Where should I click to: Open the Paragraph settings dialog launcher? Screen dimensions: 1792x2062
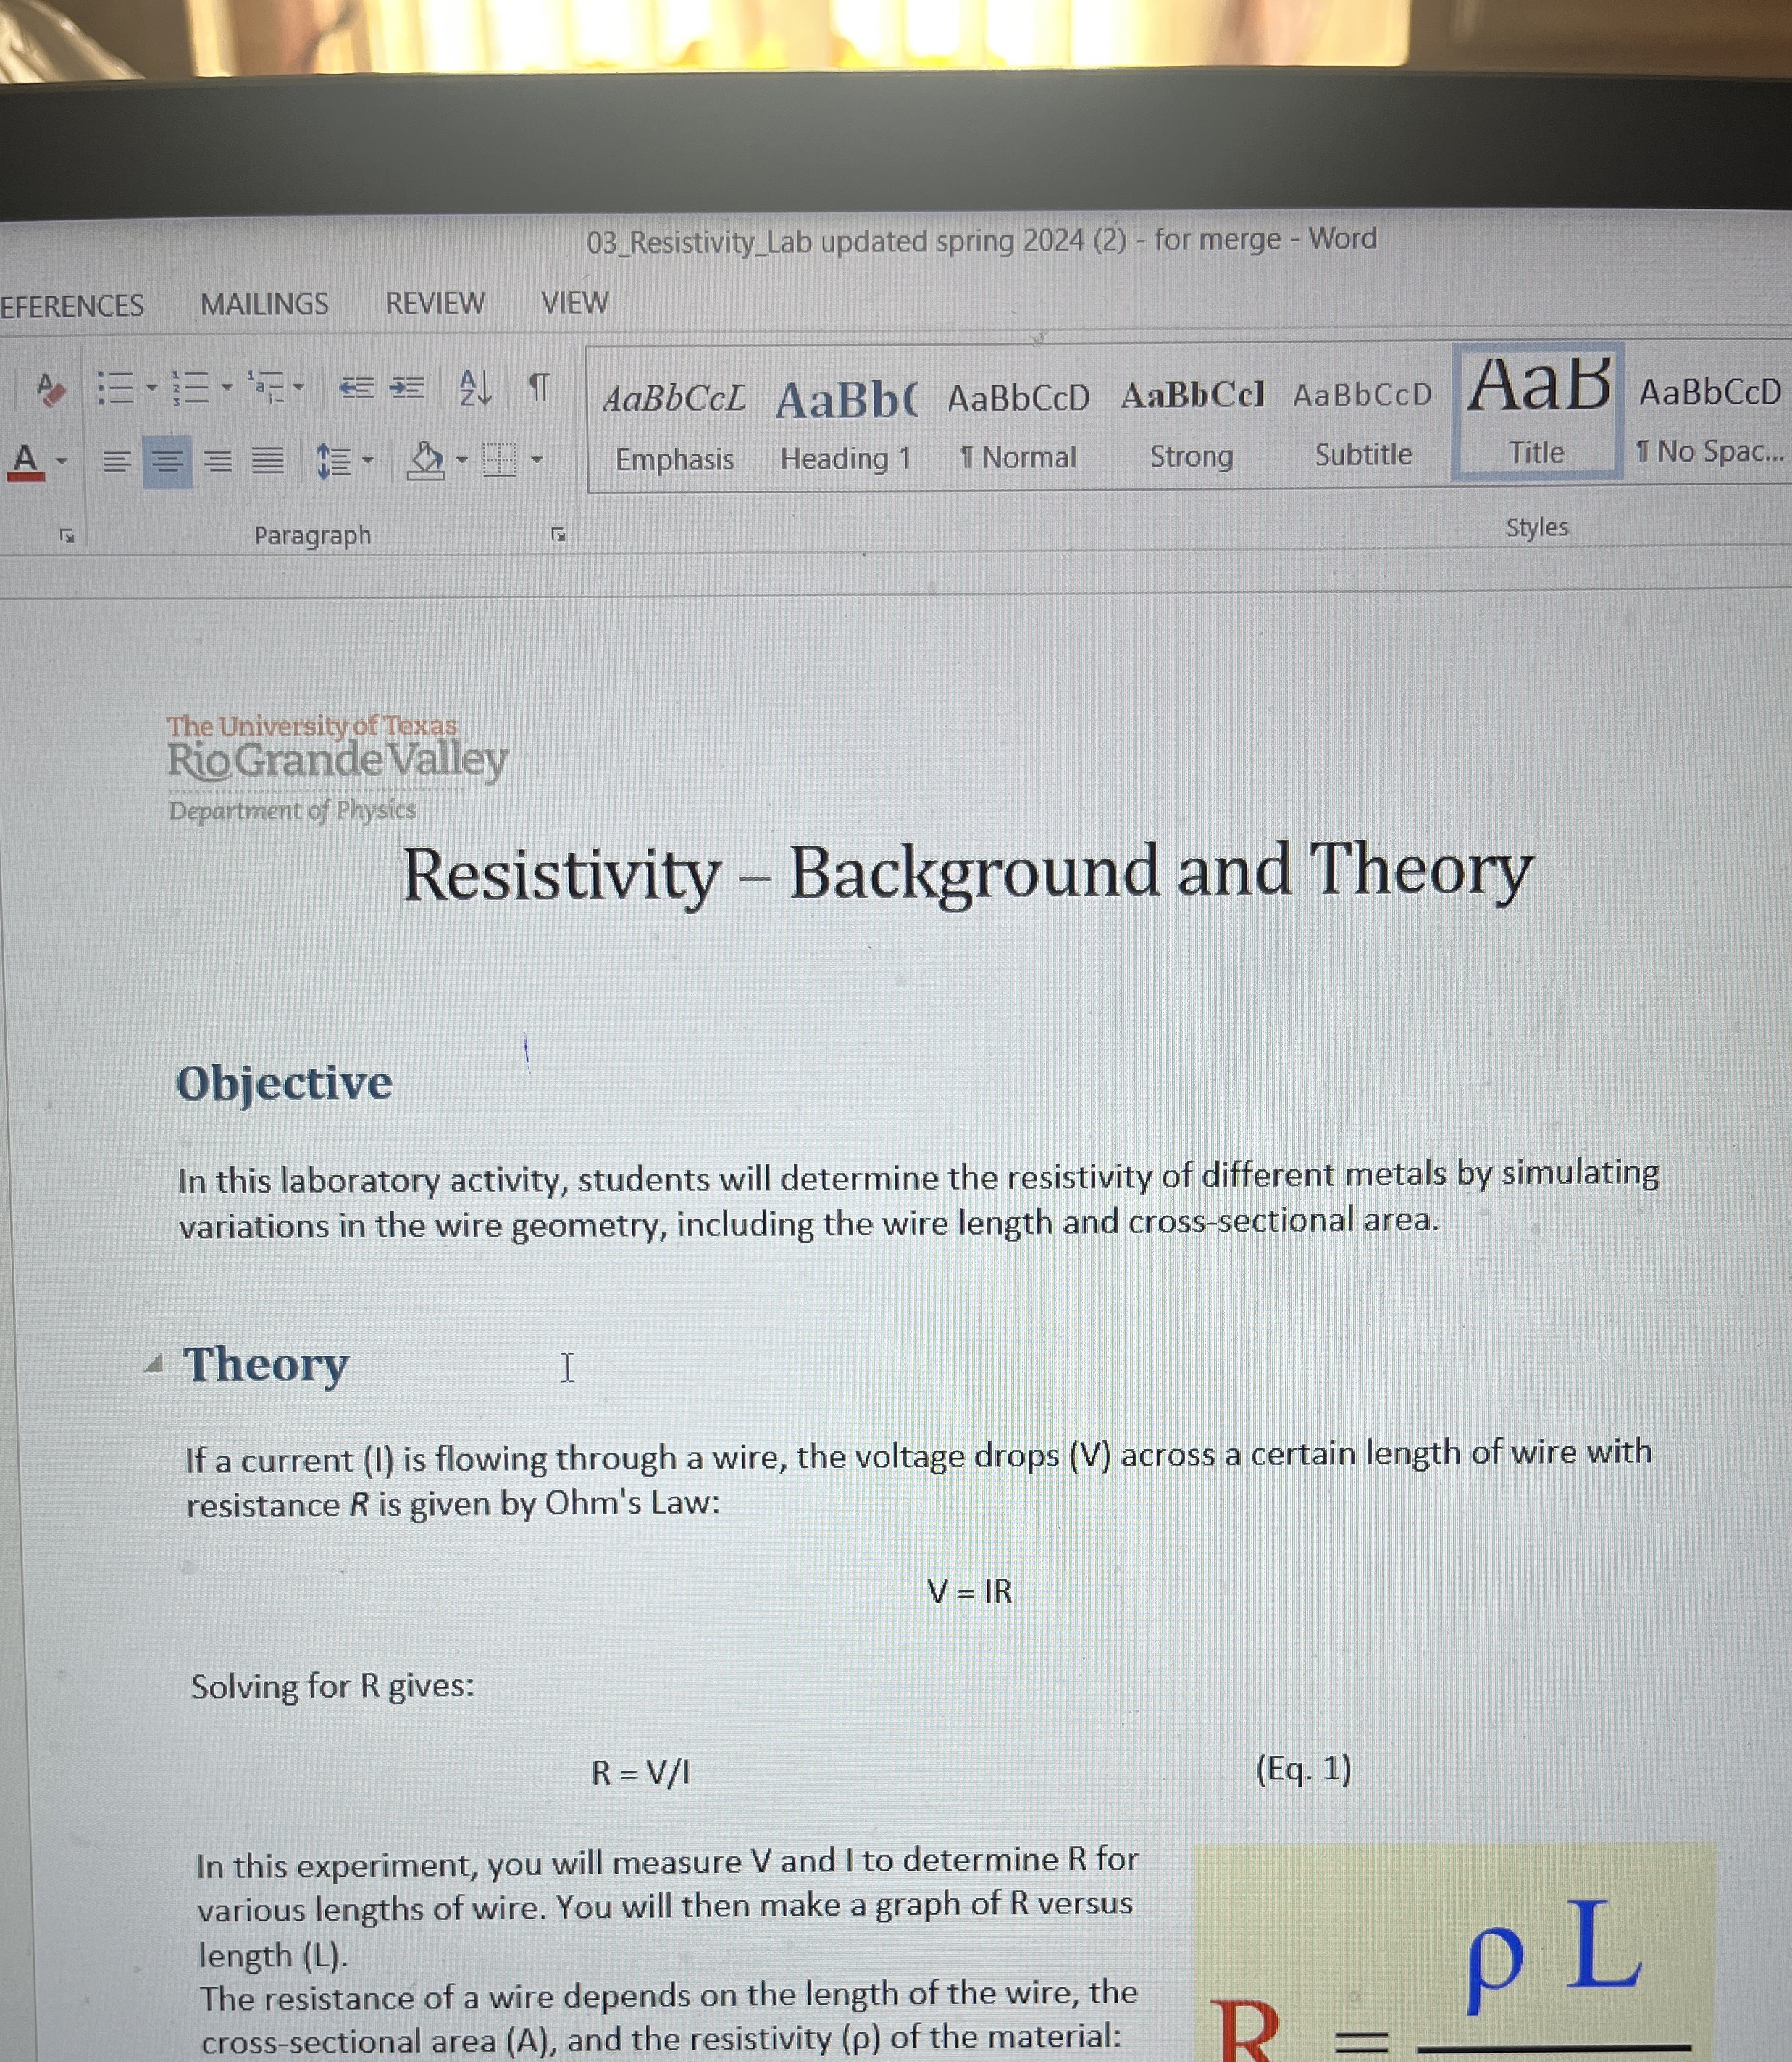pos(558,535)
